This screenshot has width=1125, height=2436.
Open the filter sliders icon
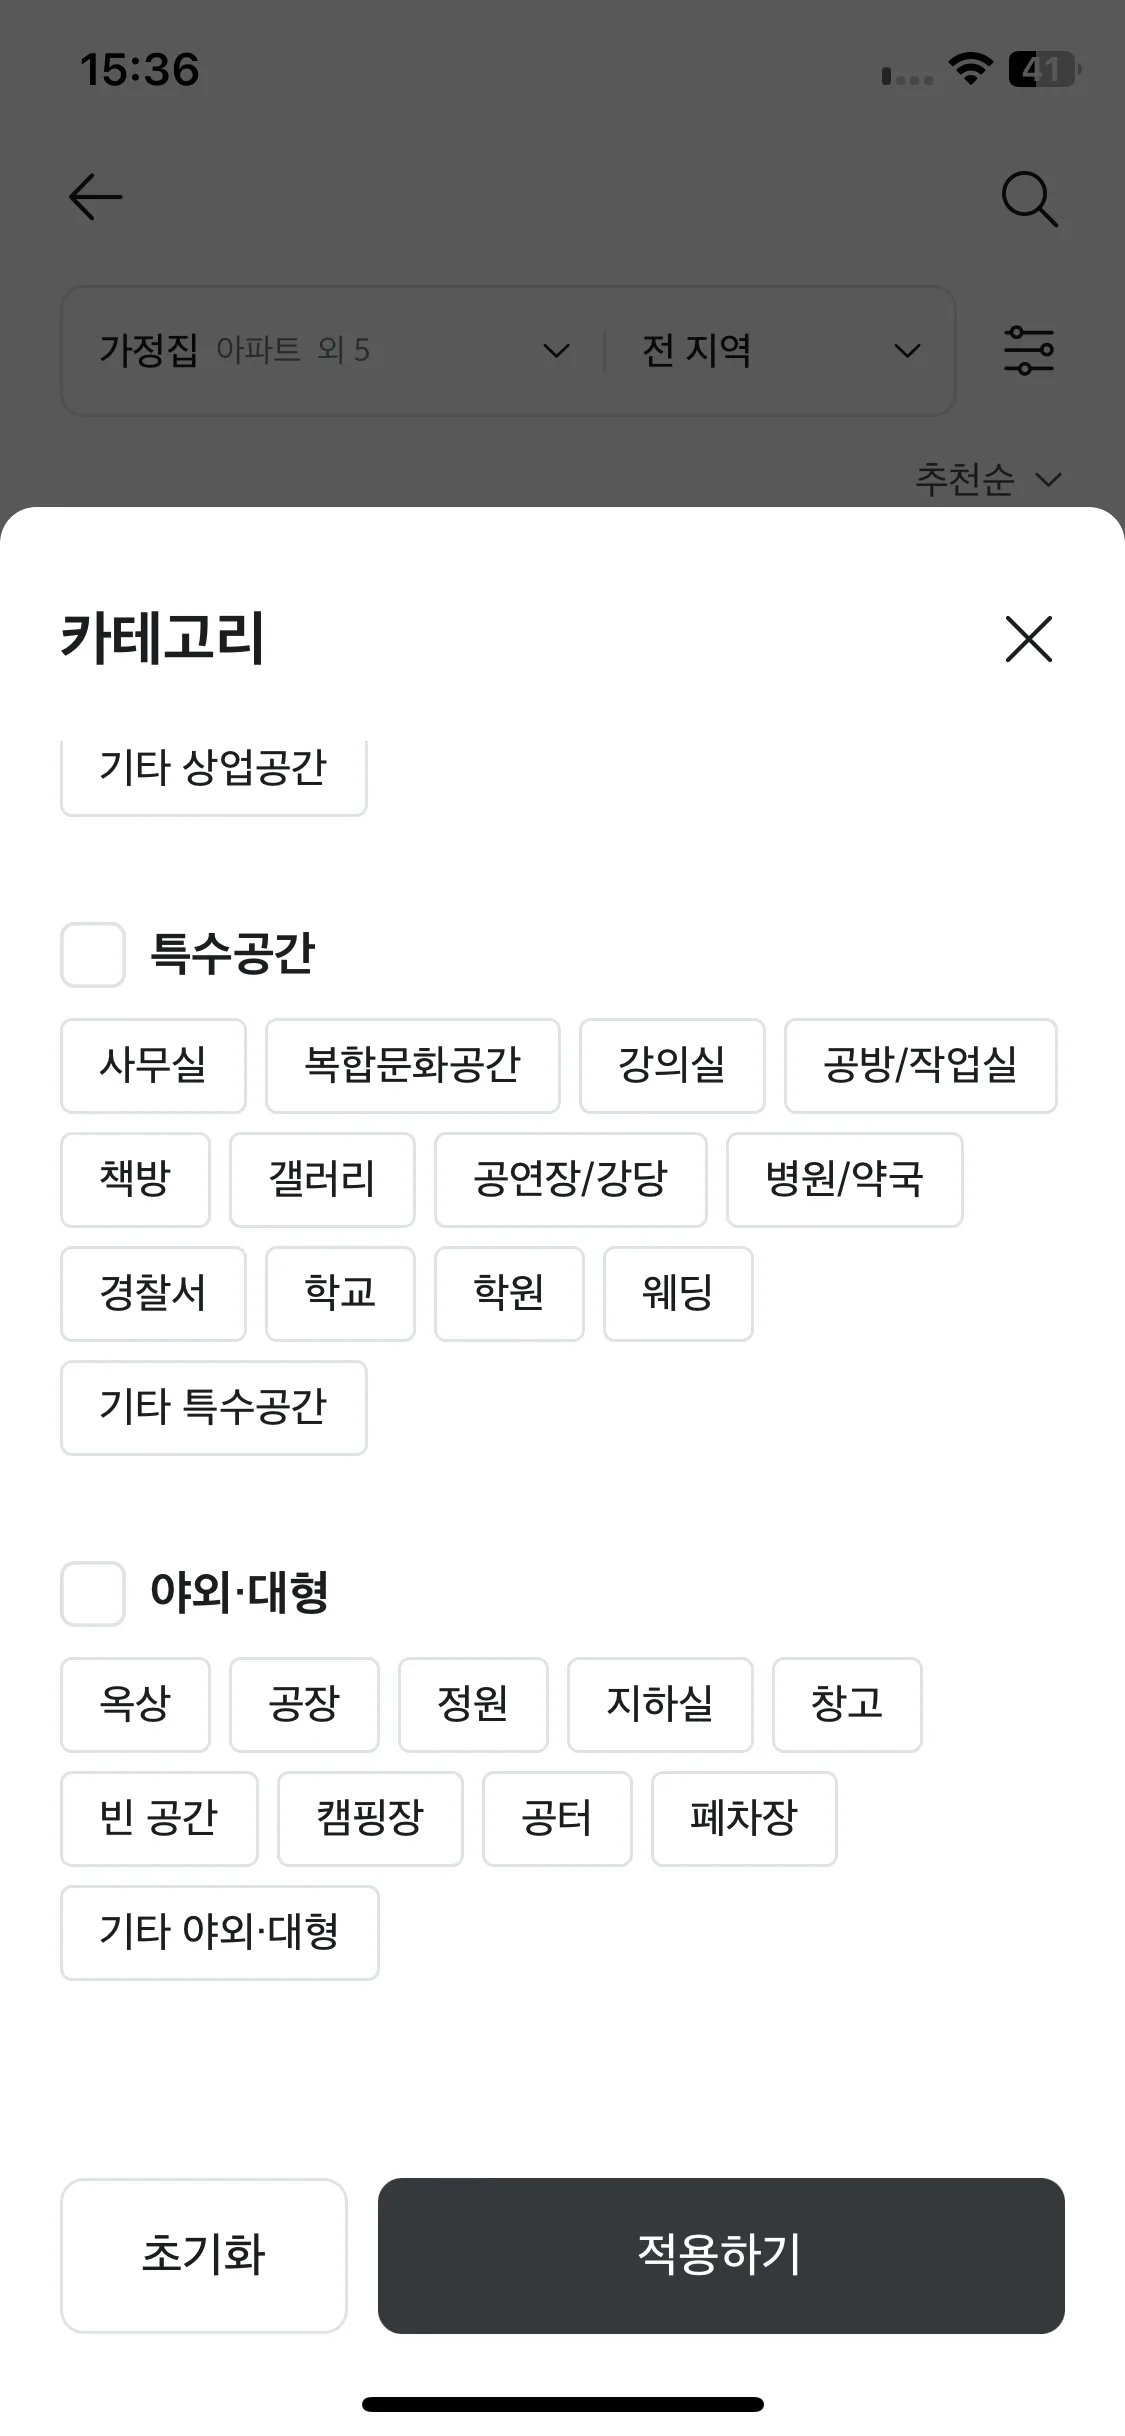click(x=1029, y=350)
